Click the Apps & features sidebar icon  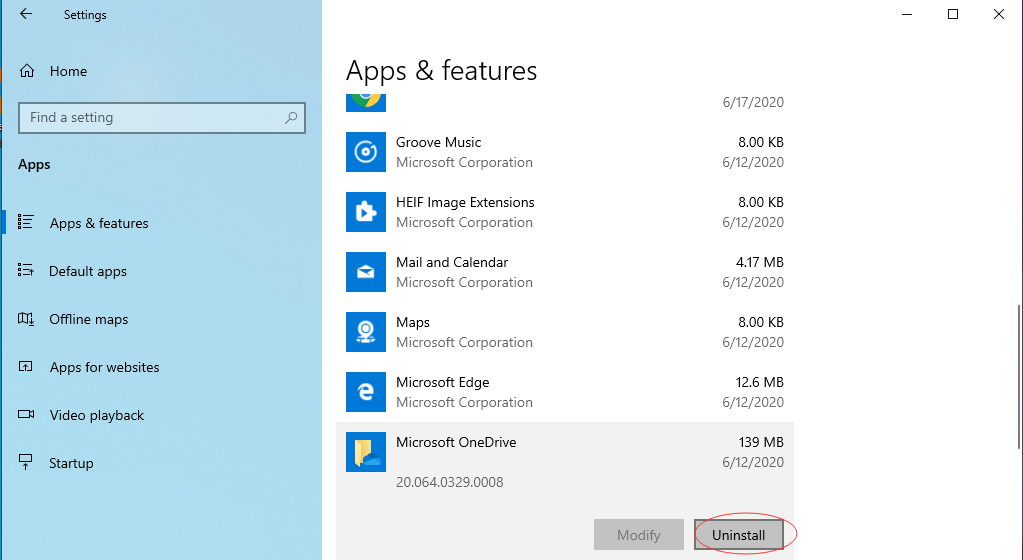click(x=25, y=222)
